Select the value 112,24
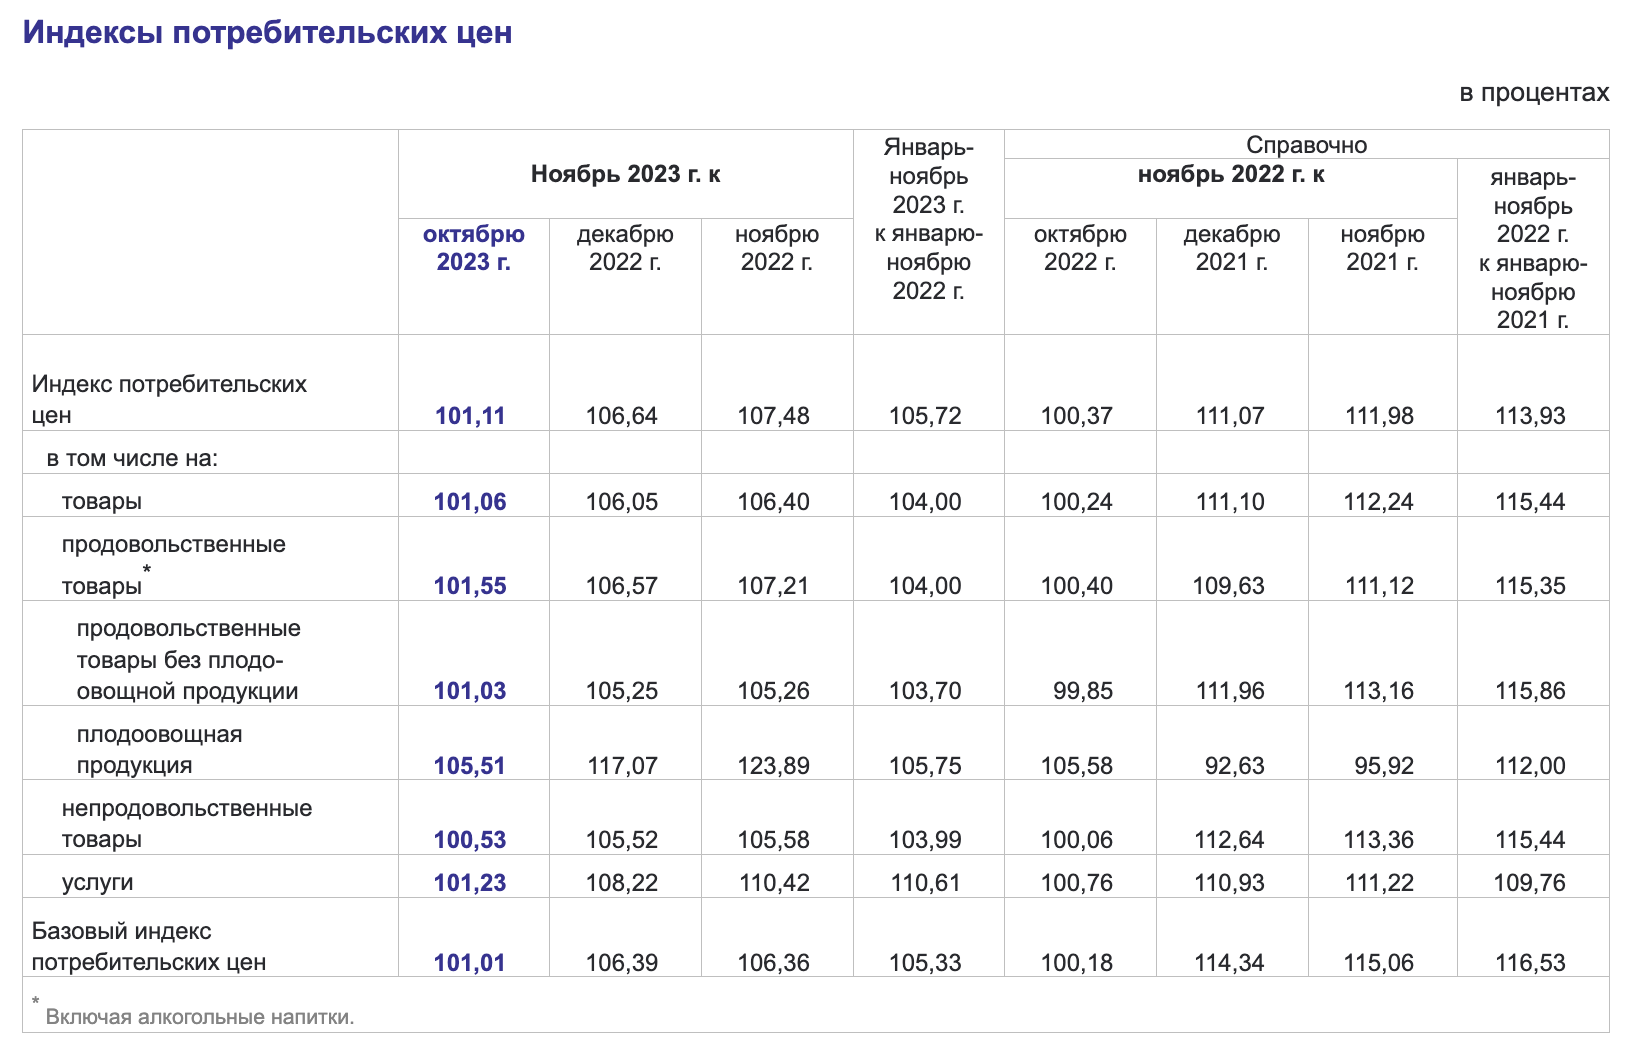1630x1050 pixels. click(1378, 502)
